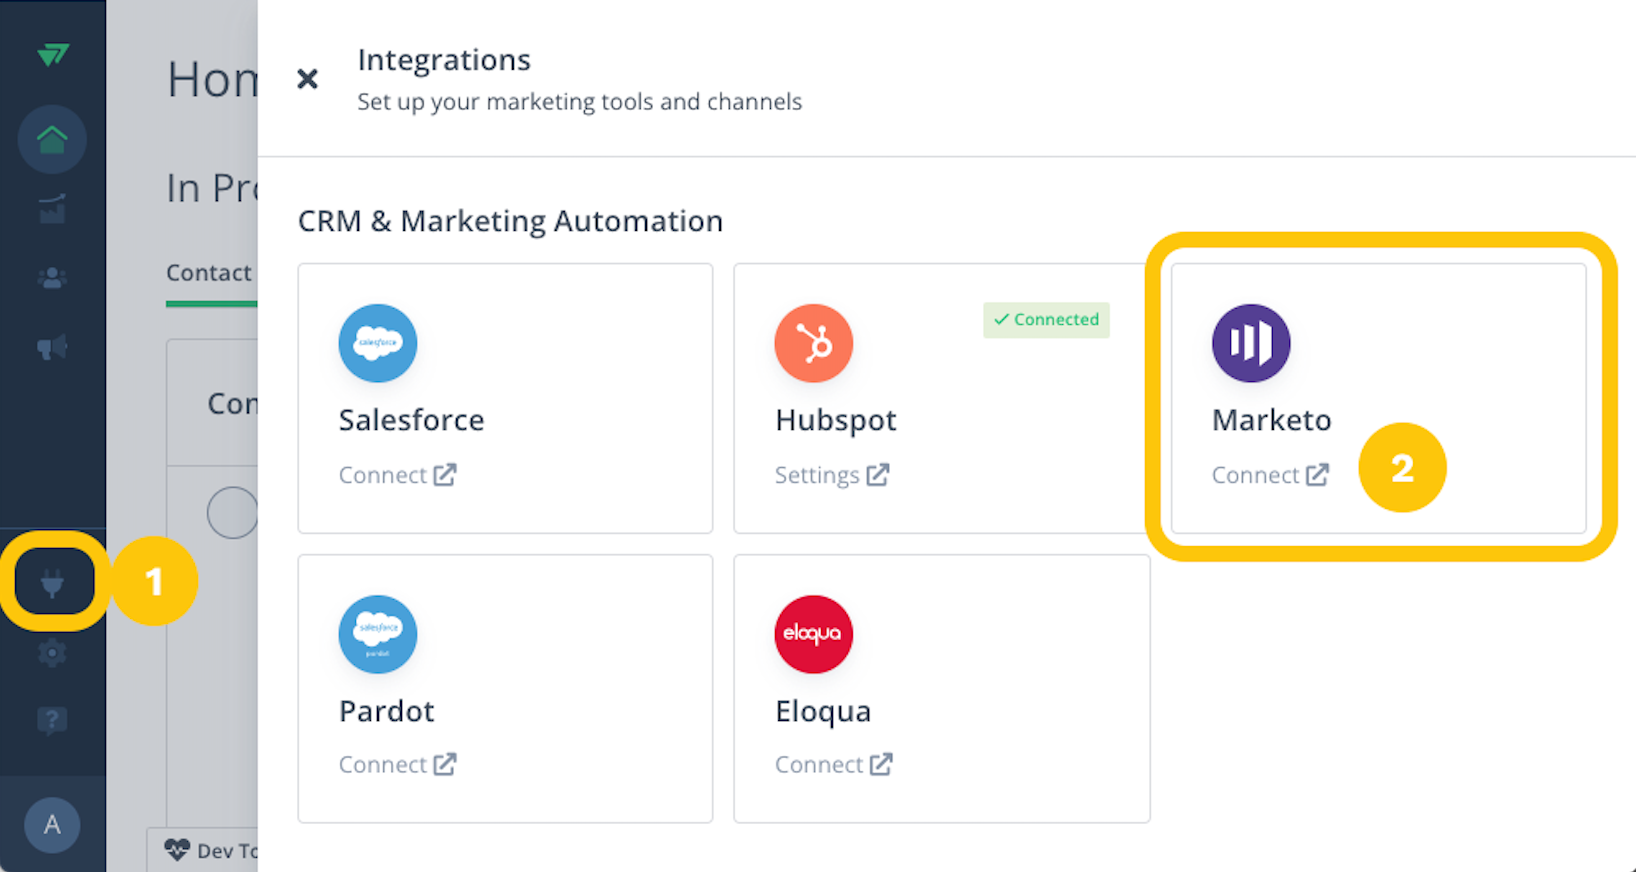Click the Salesforce card title
Viewport: 1636px width, 872px height.
(x=411, y=420)
